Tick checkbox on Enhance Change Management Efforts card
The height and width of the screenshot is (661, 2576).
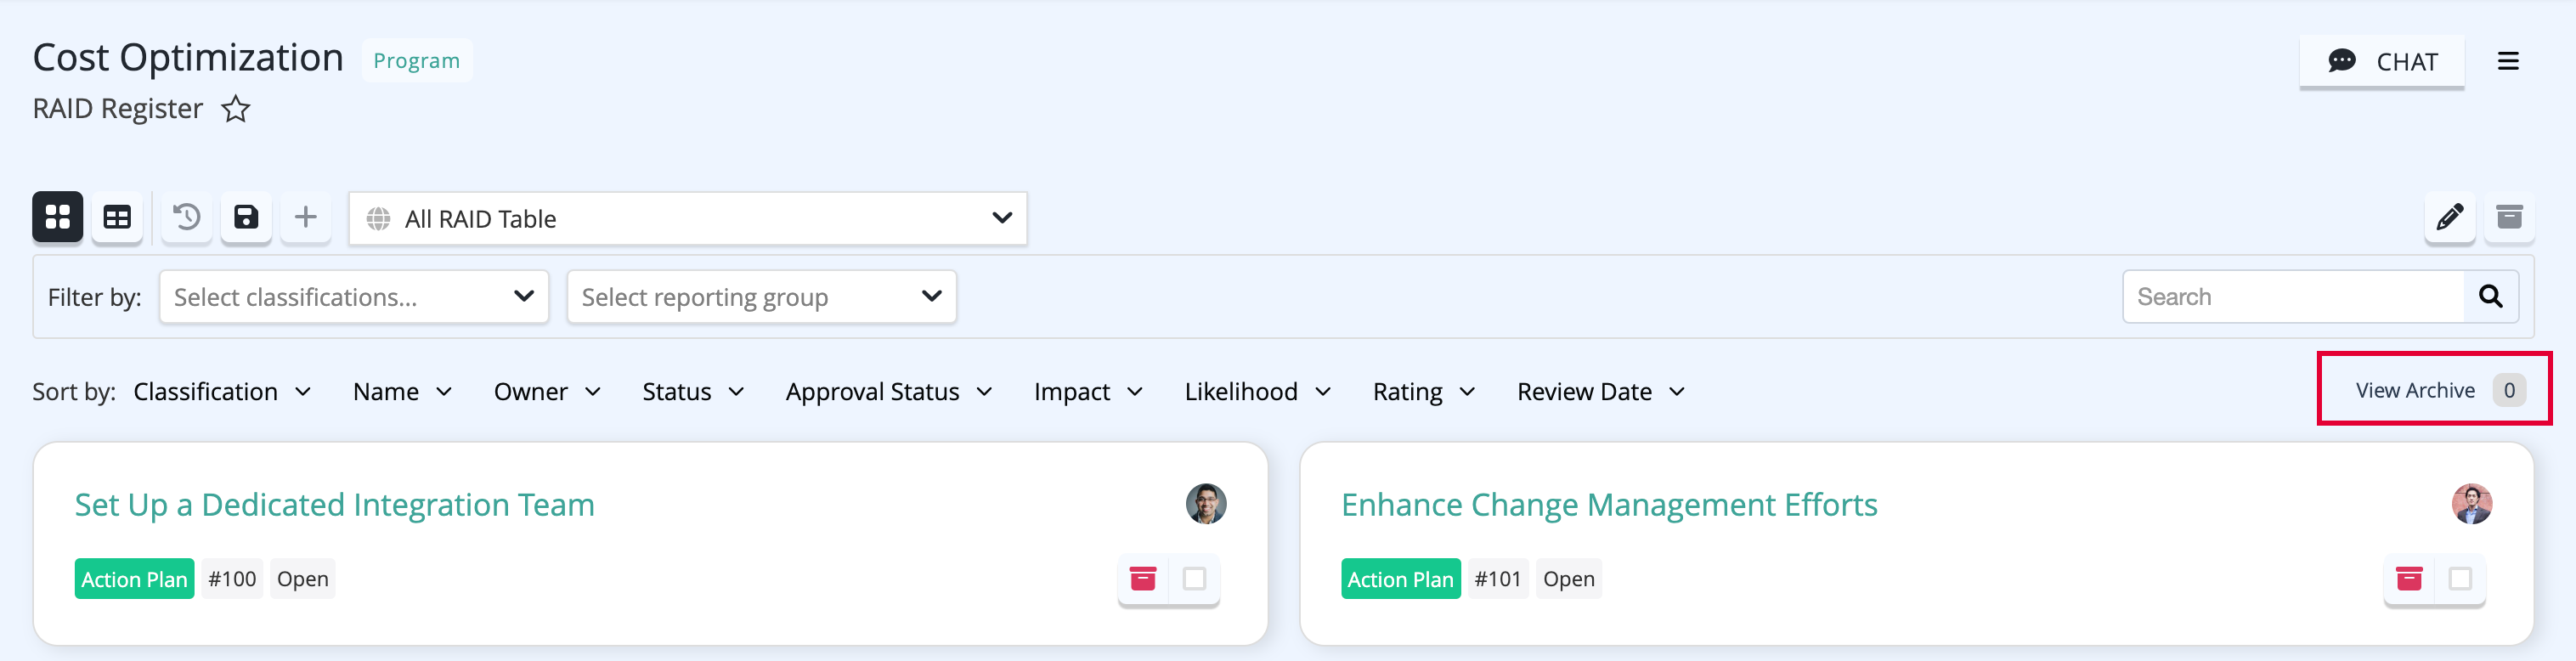2460,579
